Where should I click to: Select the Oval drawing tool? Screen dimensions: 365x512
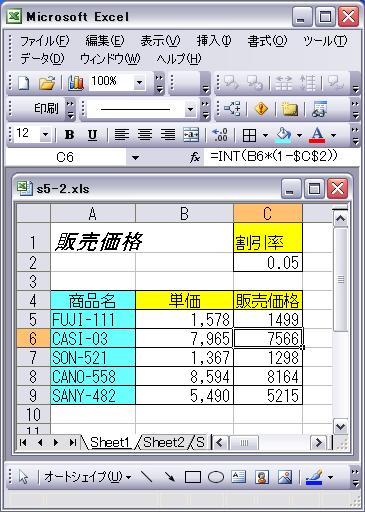pyautogui.click(x=216, y=477)
